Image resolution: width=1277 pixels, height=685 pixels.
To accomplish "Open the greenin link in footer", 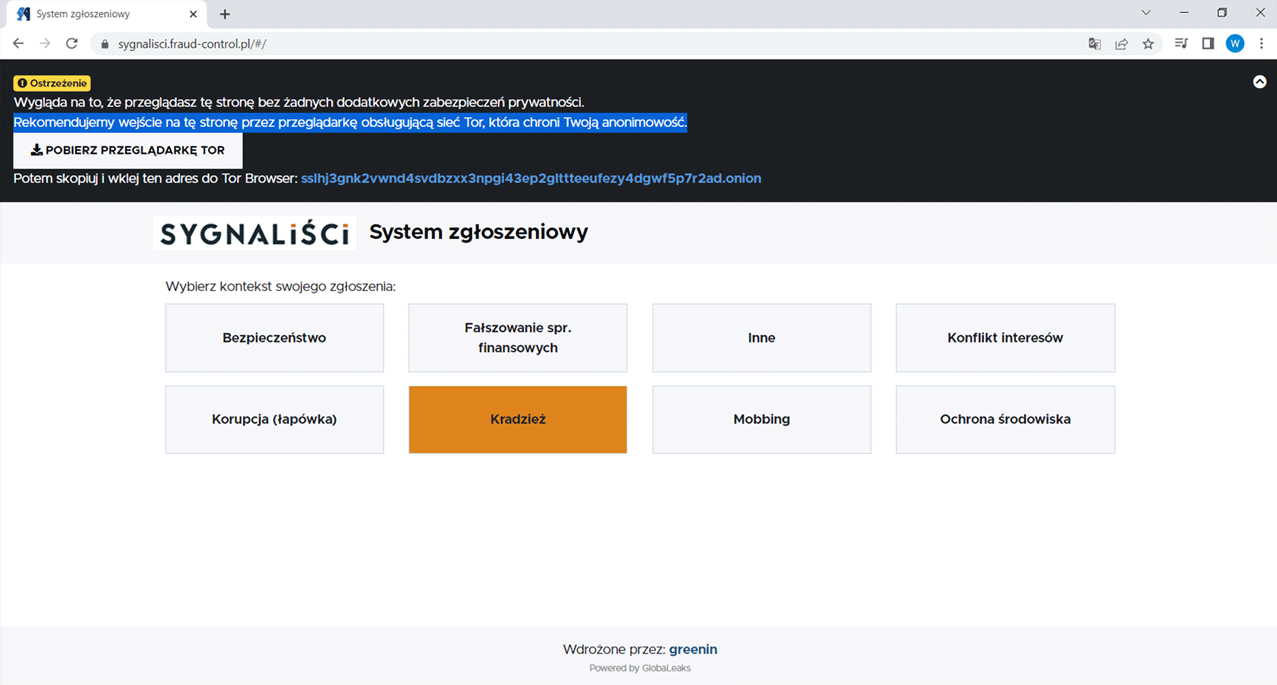I will click(x=693, y=649).
